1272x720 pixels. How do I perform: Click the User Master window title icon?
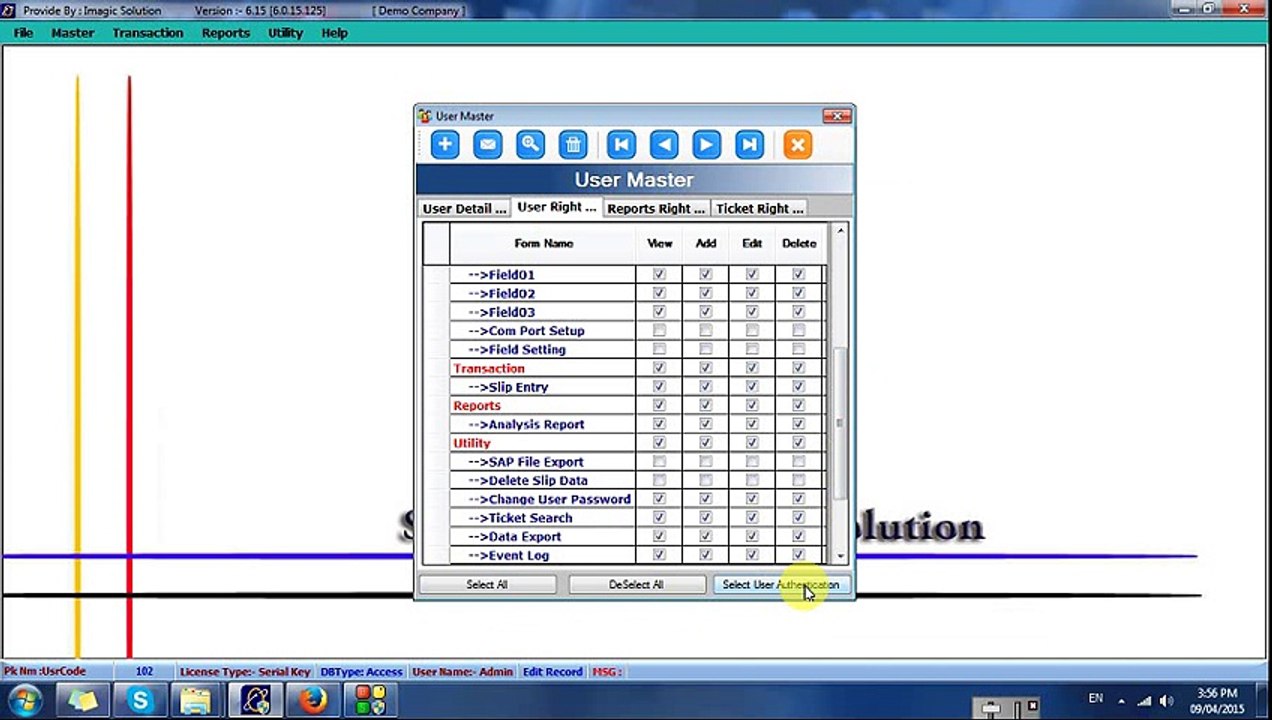[425, 116]
